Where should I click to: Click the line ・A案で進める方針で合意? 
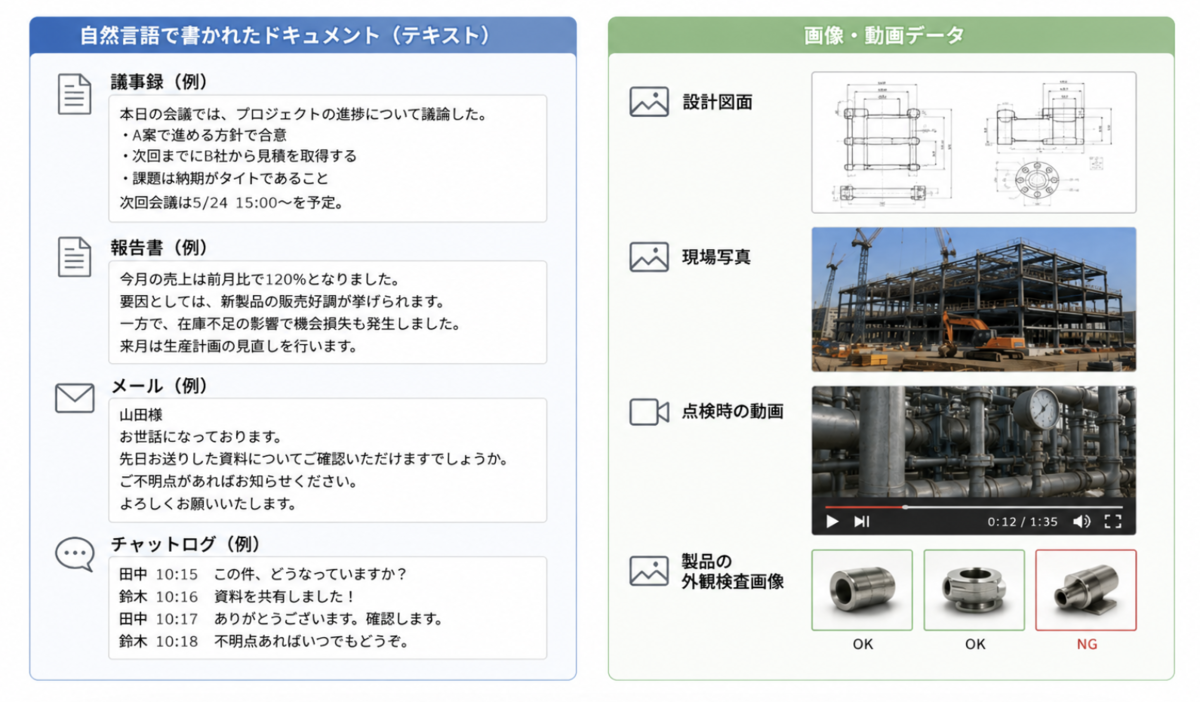point(203,135)
